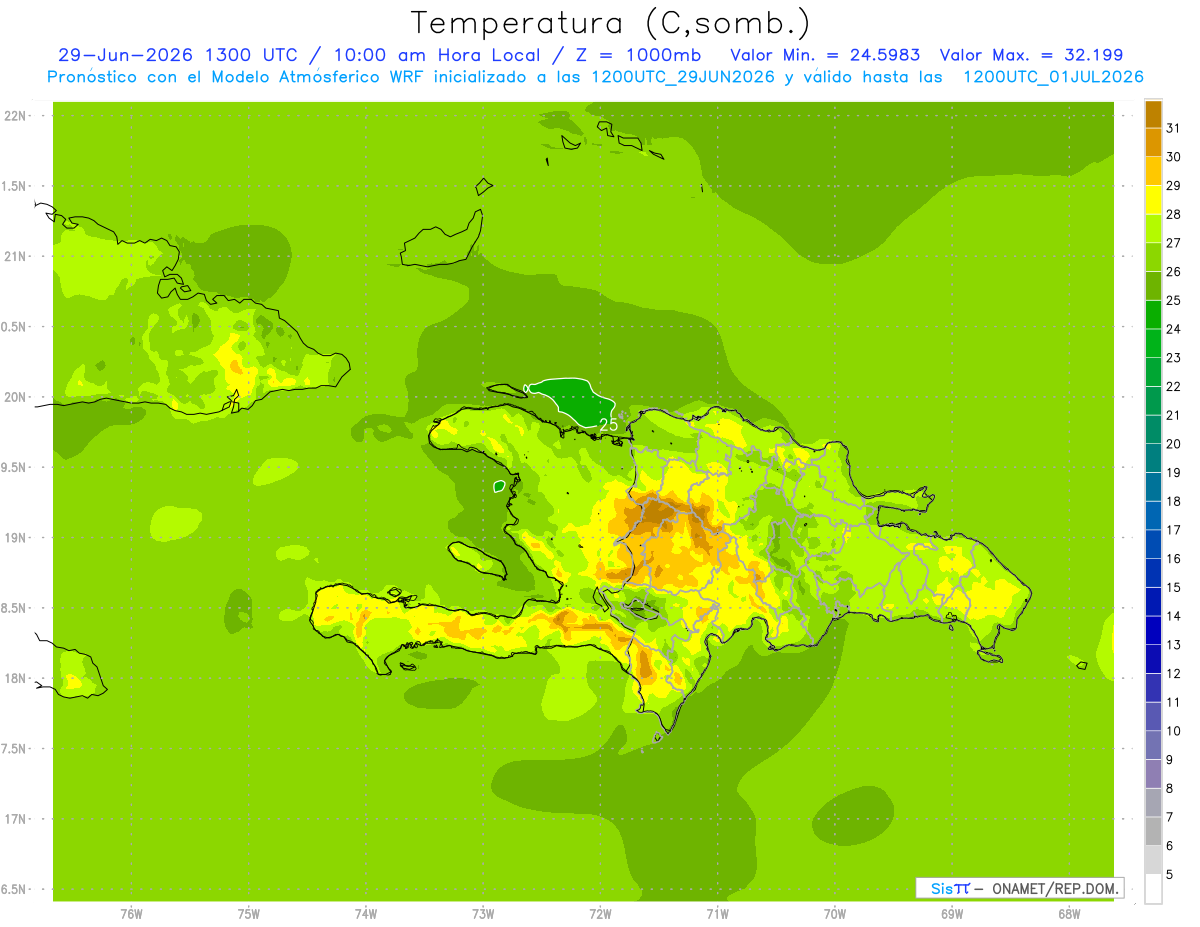1200x927 pixels.
Task: Click the latitude label "17N"
Action: 16,819
